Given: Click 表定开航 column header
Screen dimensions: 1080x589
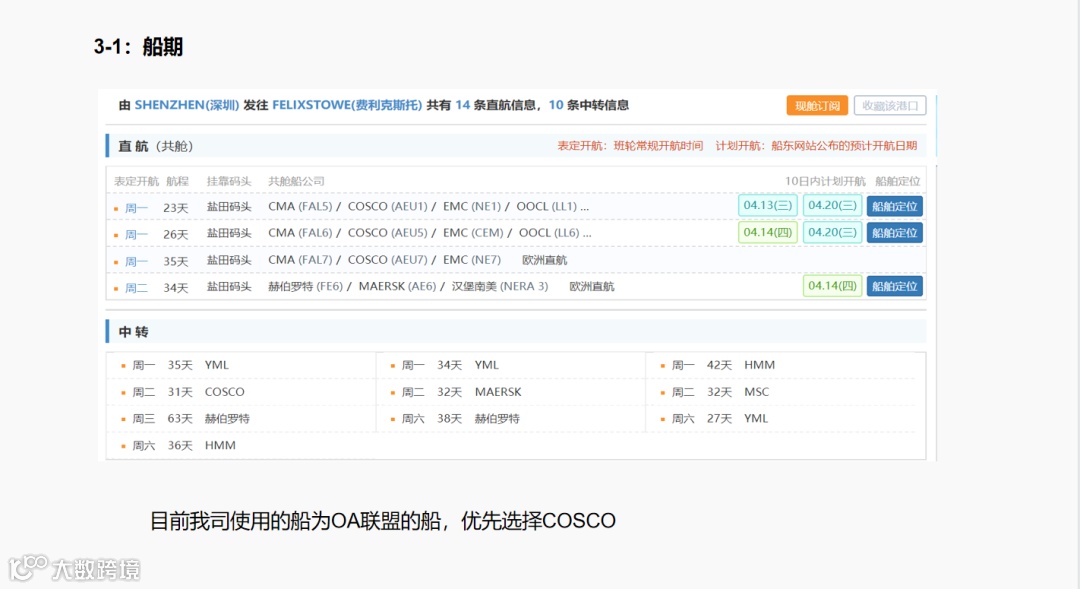Looking at the screenshot, I should [136, 181].
